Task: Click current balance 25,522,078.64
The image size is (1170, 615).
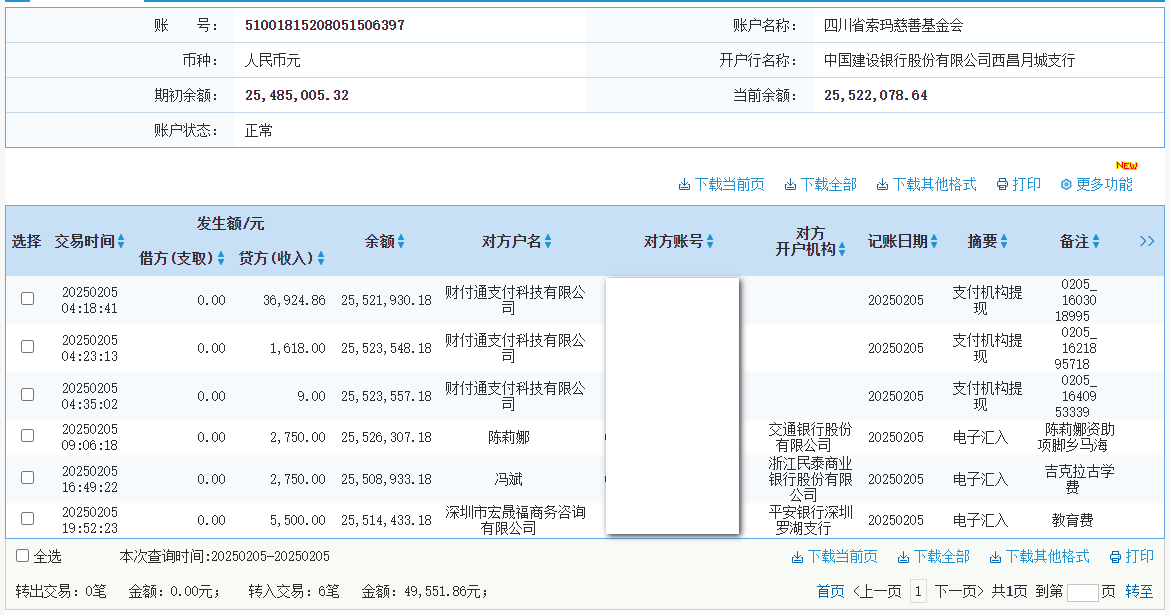Action: click(x=876, y=96)
